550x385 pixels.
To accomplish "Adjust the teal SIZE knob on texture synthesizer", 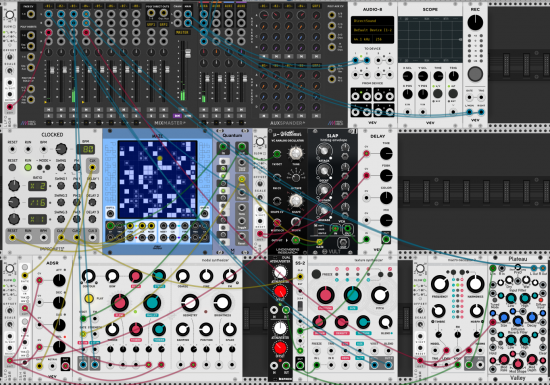I will 353,295.
